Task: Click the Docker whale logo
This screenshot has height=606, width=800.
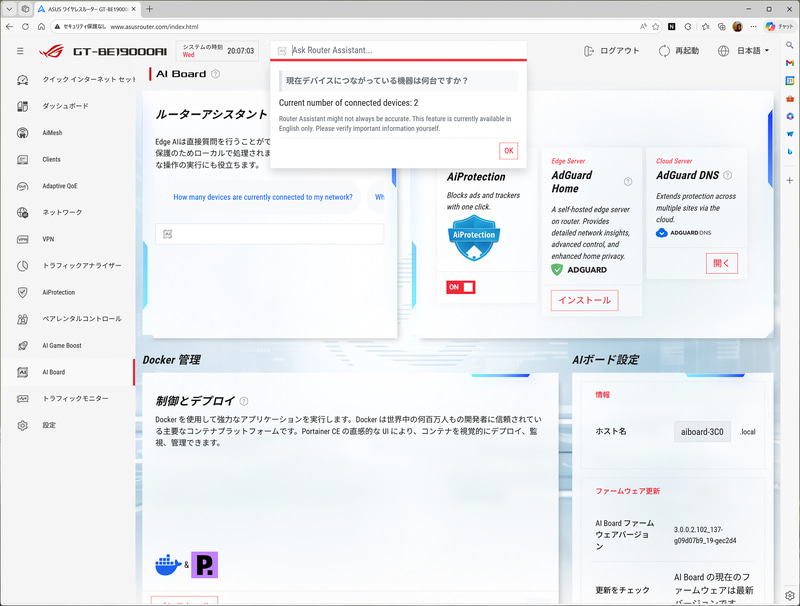Action: 168,565
